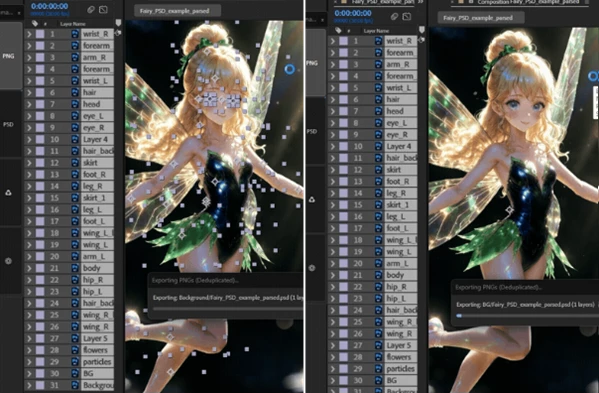Click label color of layer 3 in left panel
The height and width of the screenshot is (393, 599).
[40, 57]
